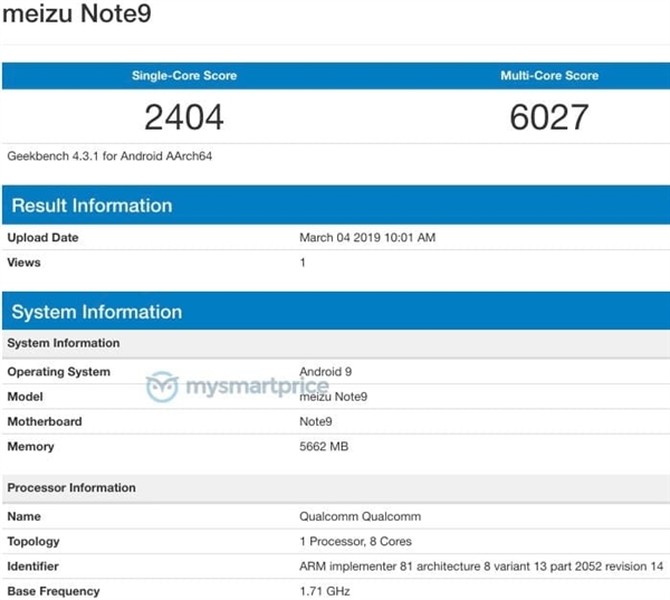Click the blue System Information section header
Image resolution: width=670 pixels, height=600 pixels.
[97, 312]
